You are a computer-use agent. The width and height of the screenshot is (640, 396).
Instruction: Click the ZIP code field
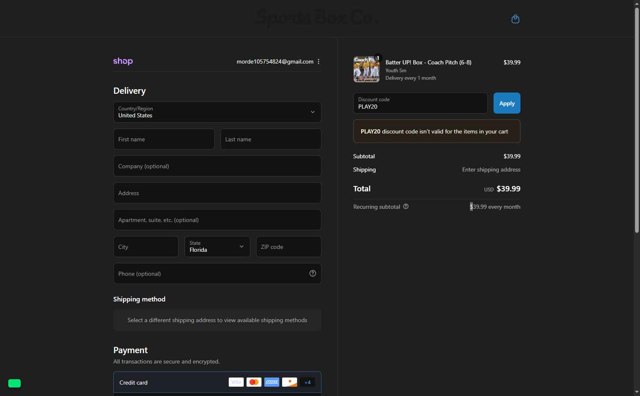click(289, 247)
